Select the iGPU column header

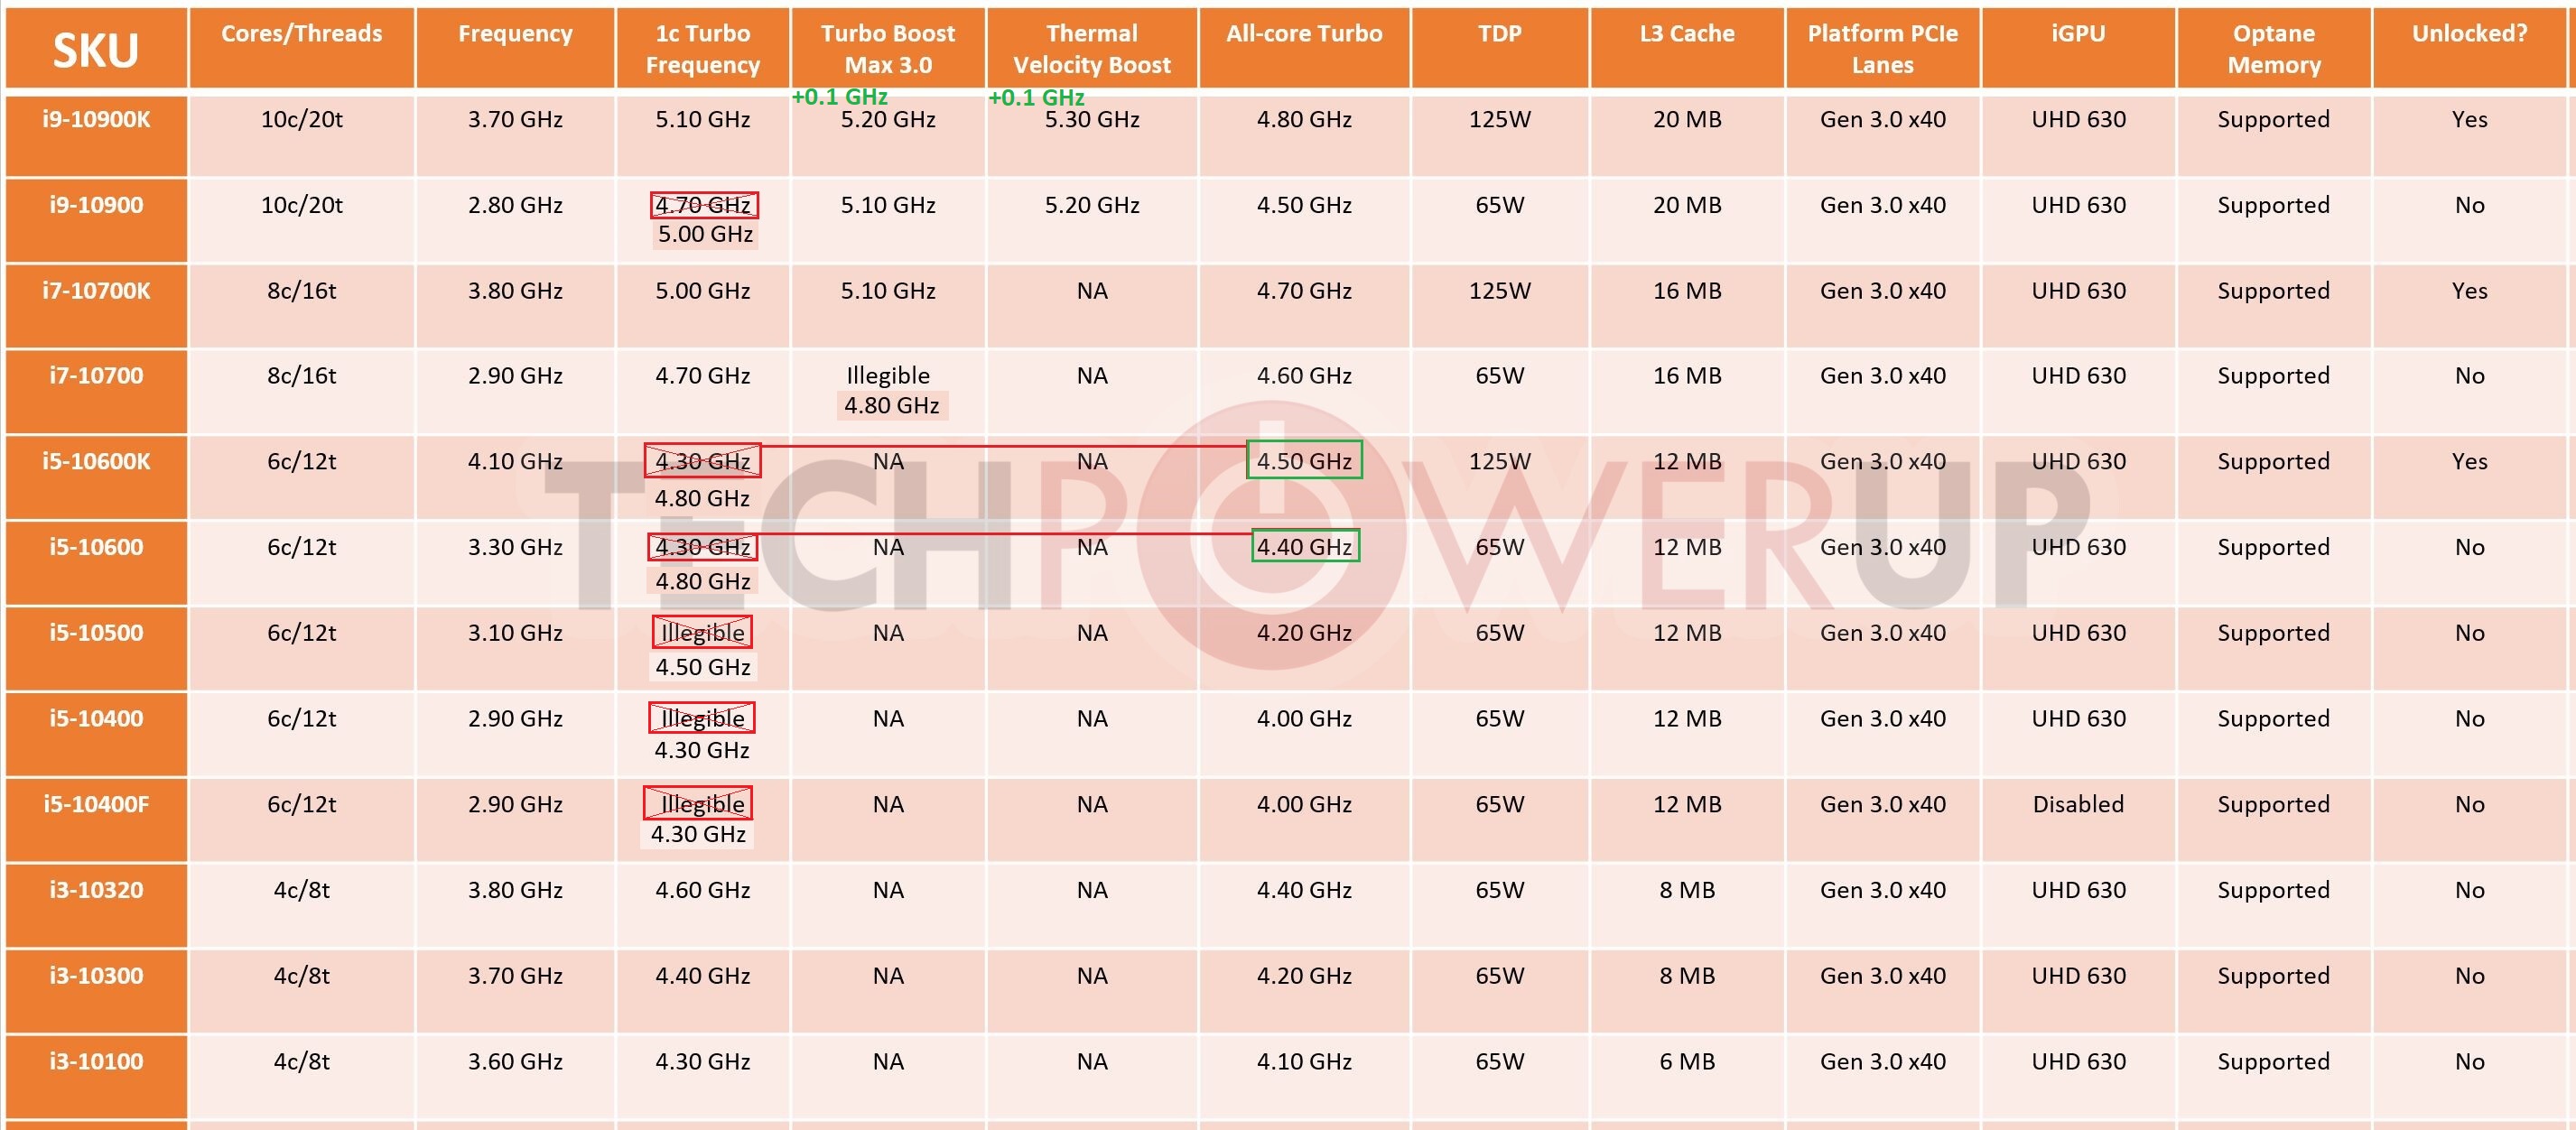2078,48
